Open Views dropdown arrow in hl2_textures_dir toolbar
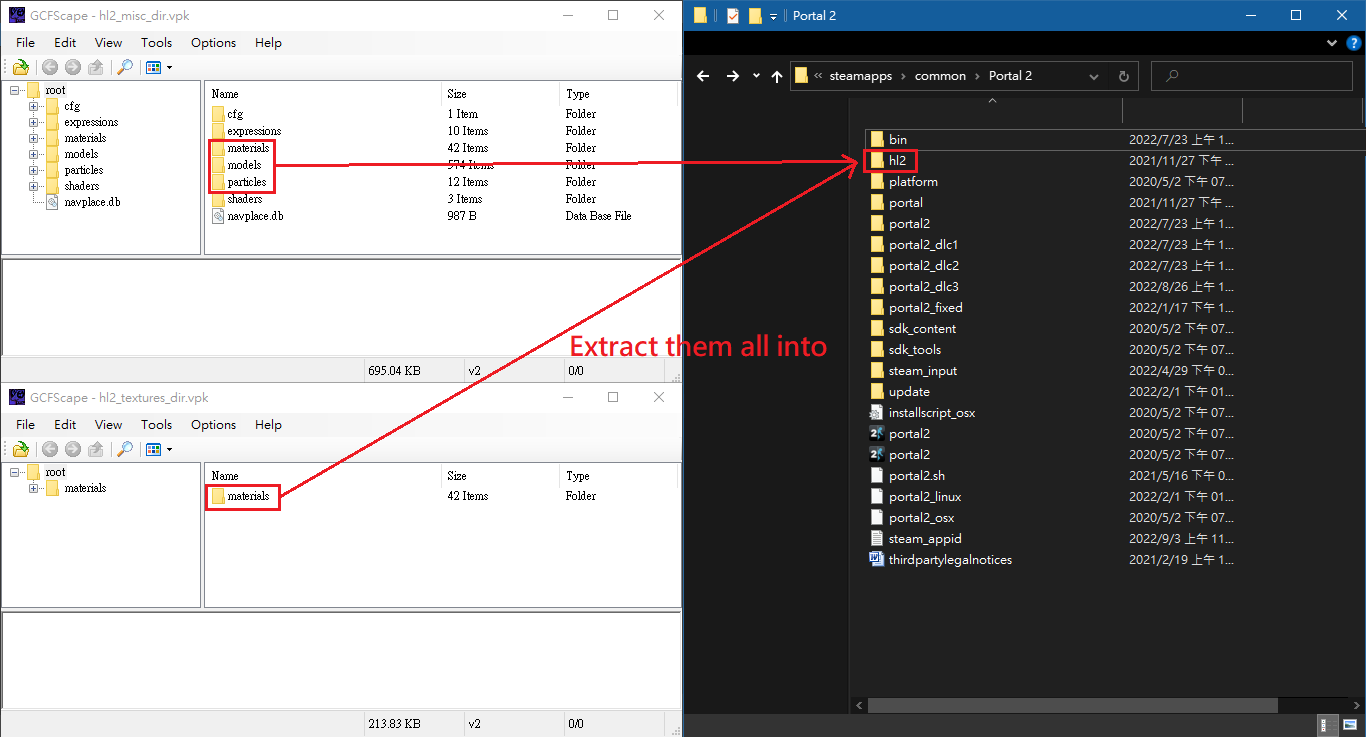This screenshot has width=1366, height=737. tap(169, 450)
